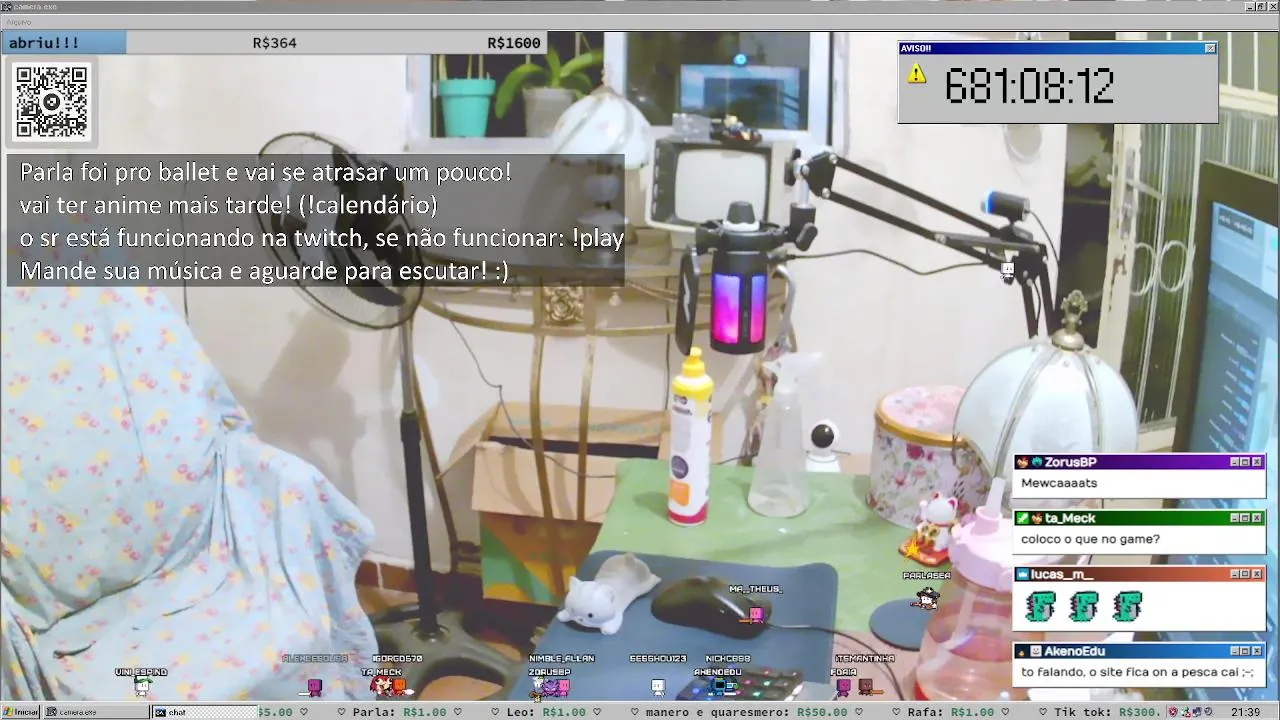The width and height of the screenshot is (1280, 720).
Task: Click the ITSMANTINHA avatar label
Action: (x=865, y=659)
